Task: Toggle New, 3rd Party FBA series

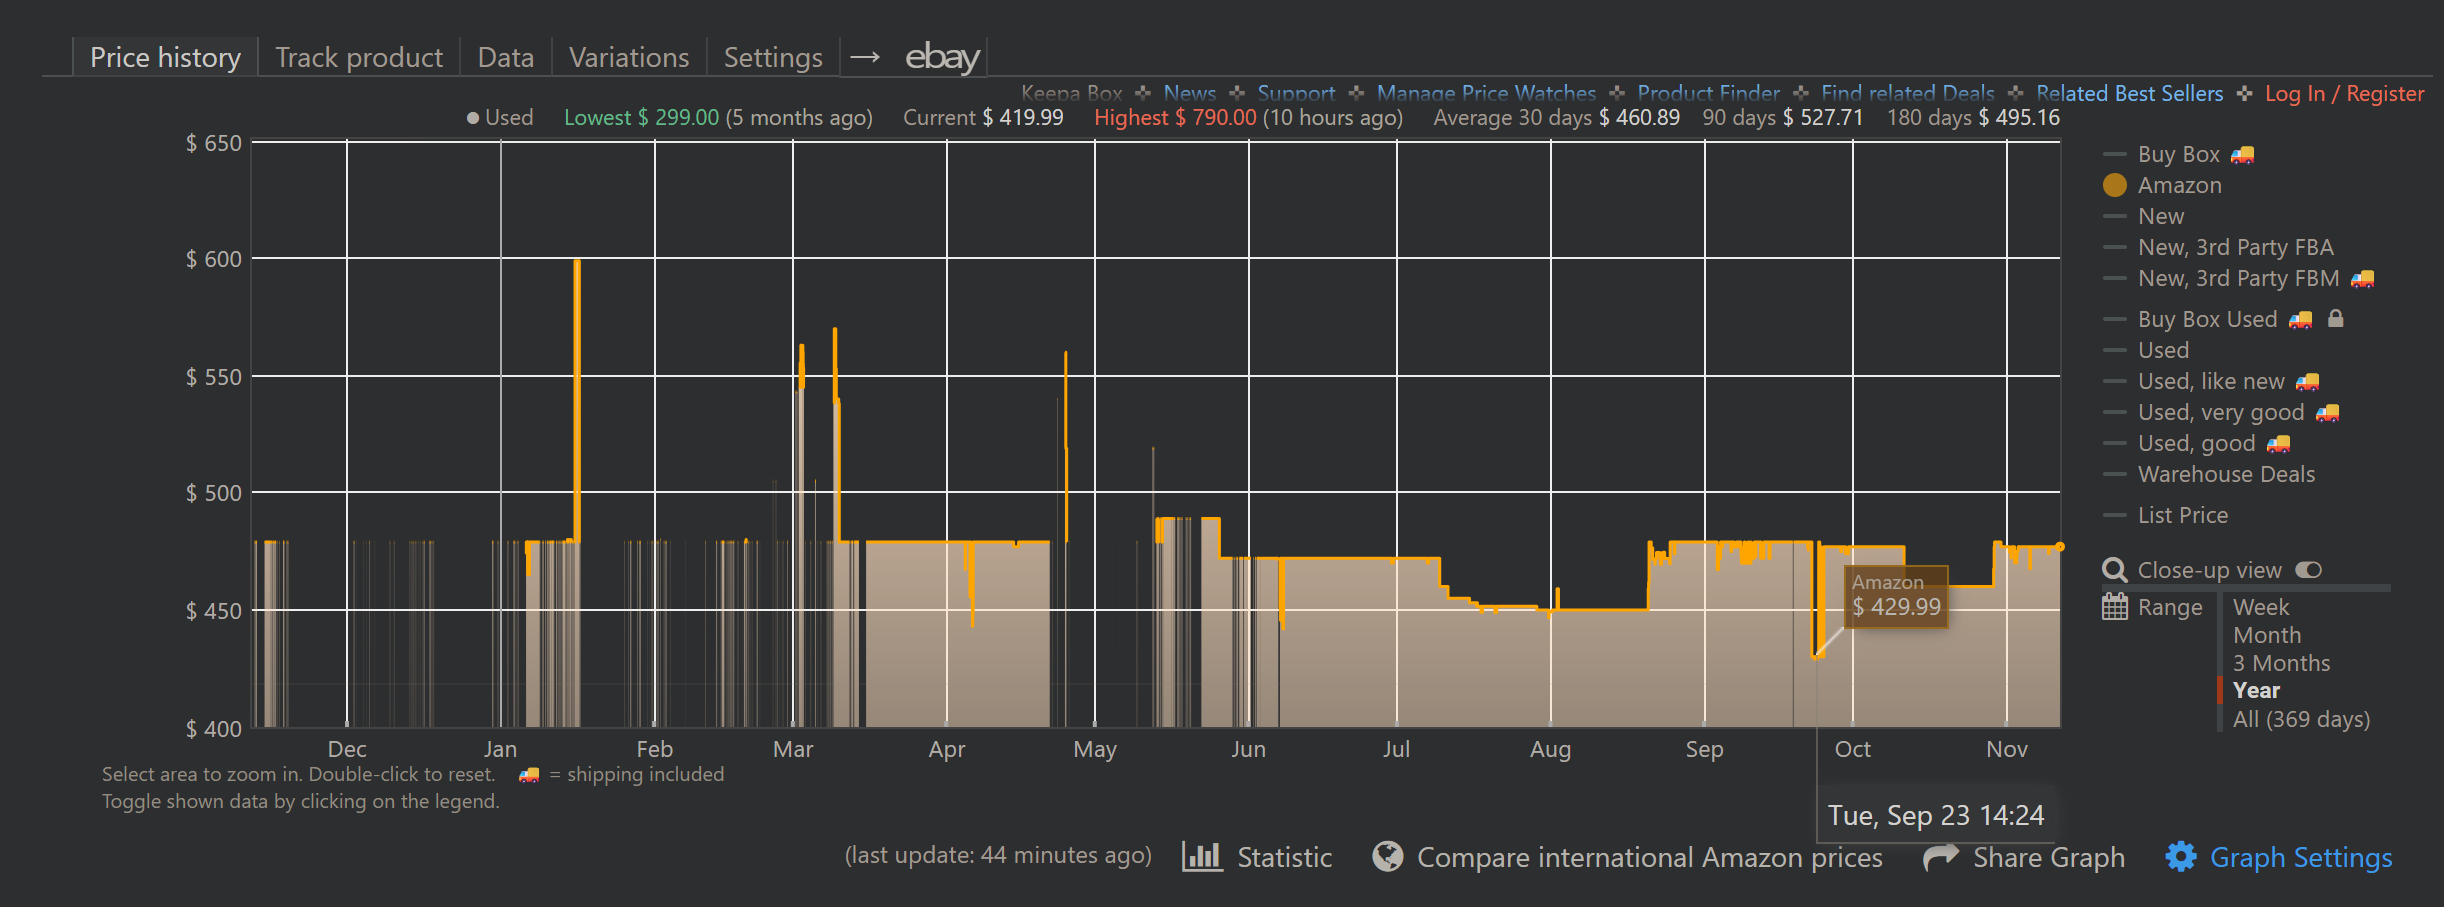Action: 2236,247
